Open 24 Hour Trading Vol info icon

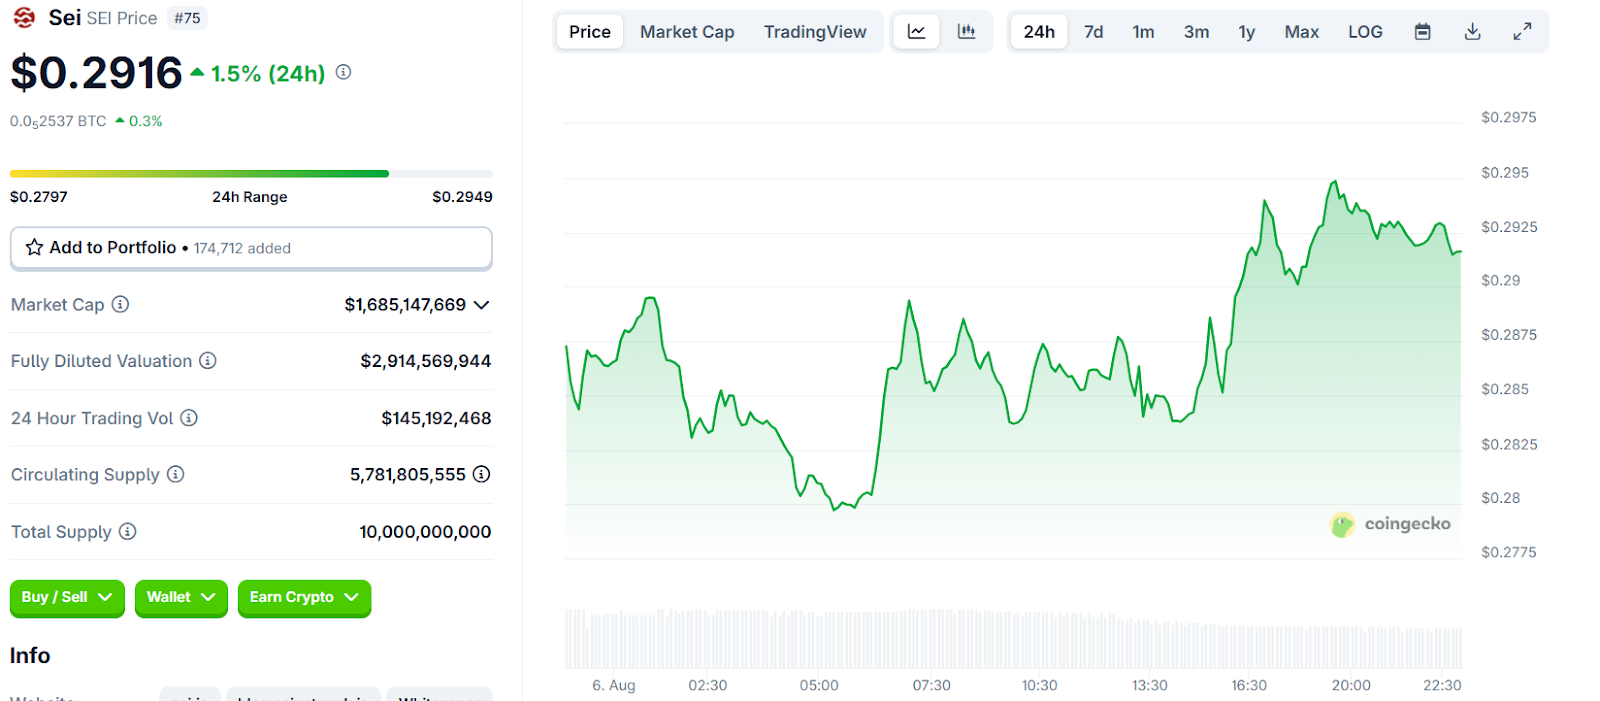pos(189,417)
